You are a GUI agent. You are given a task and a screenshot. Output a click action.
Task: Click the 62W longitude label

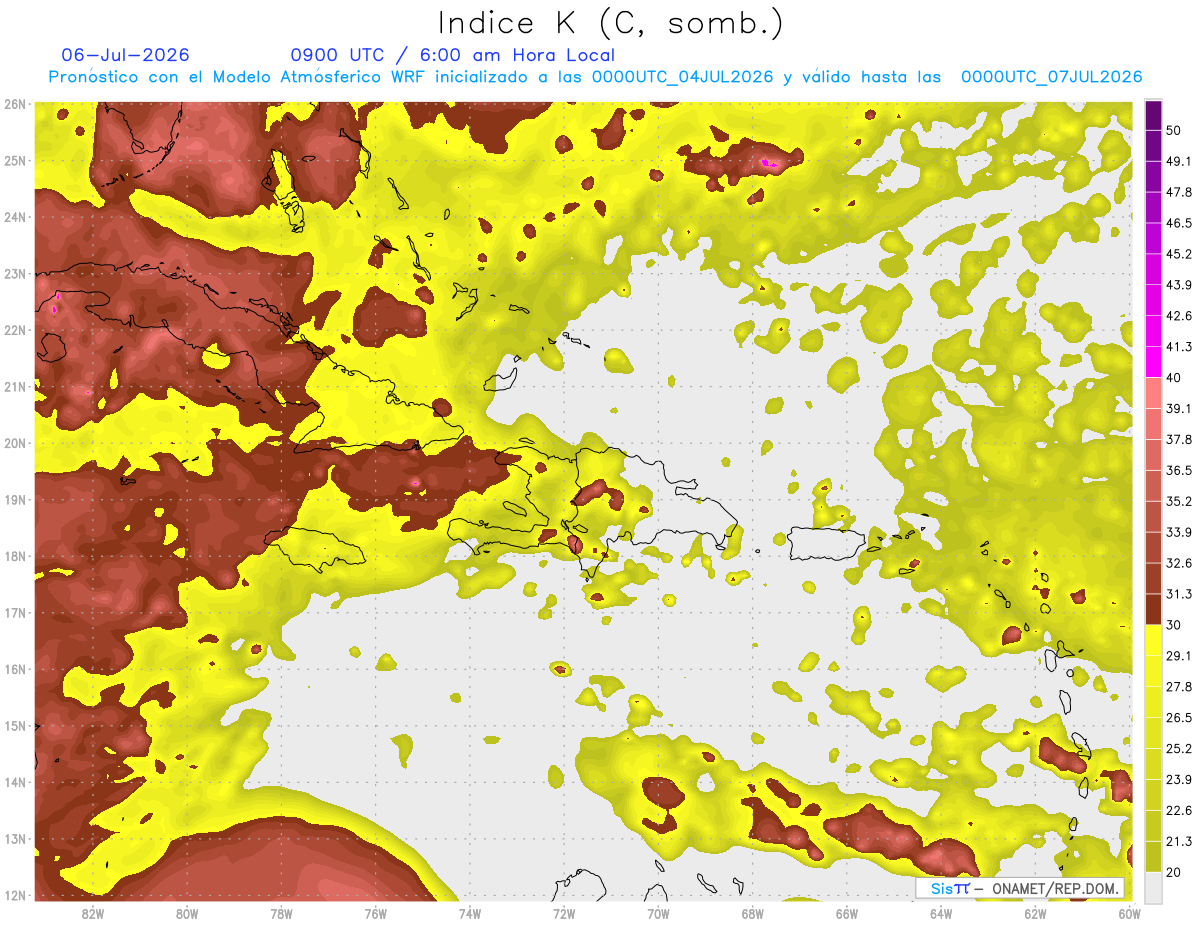click(x=1035, y=914)
